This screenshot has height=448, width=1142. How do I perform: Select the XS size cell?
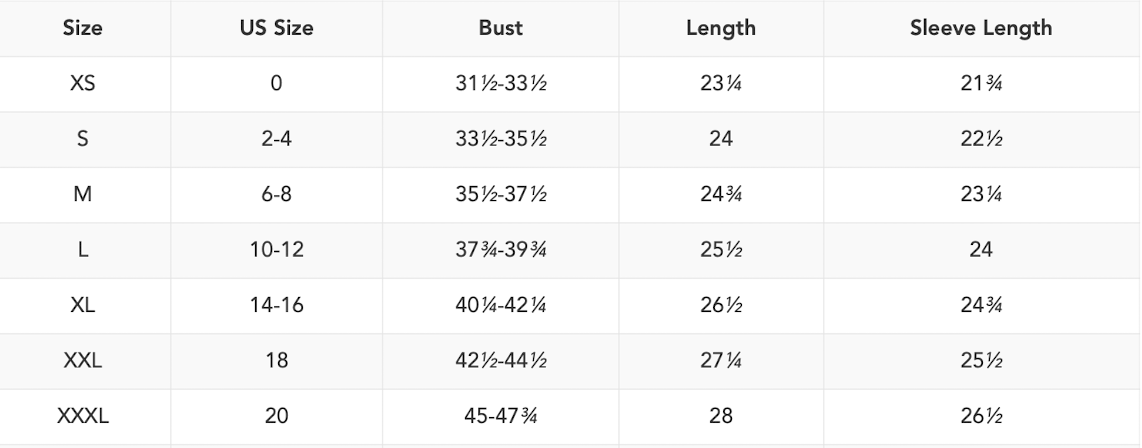click(x=83, y=84)
